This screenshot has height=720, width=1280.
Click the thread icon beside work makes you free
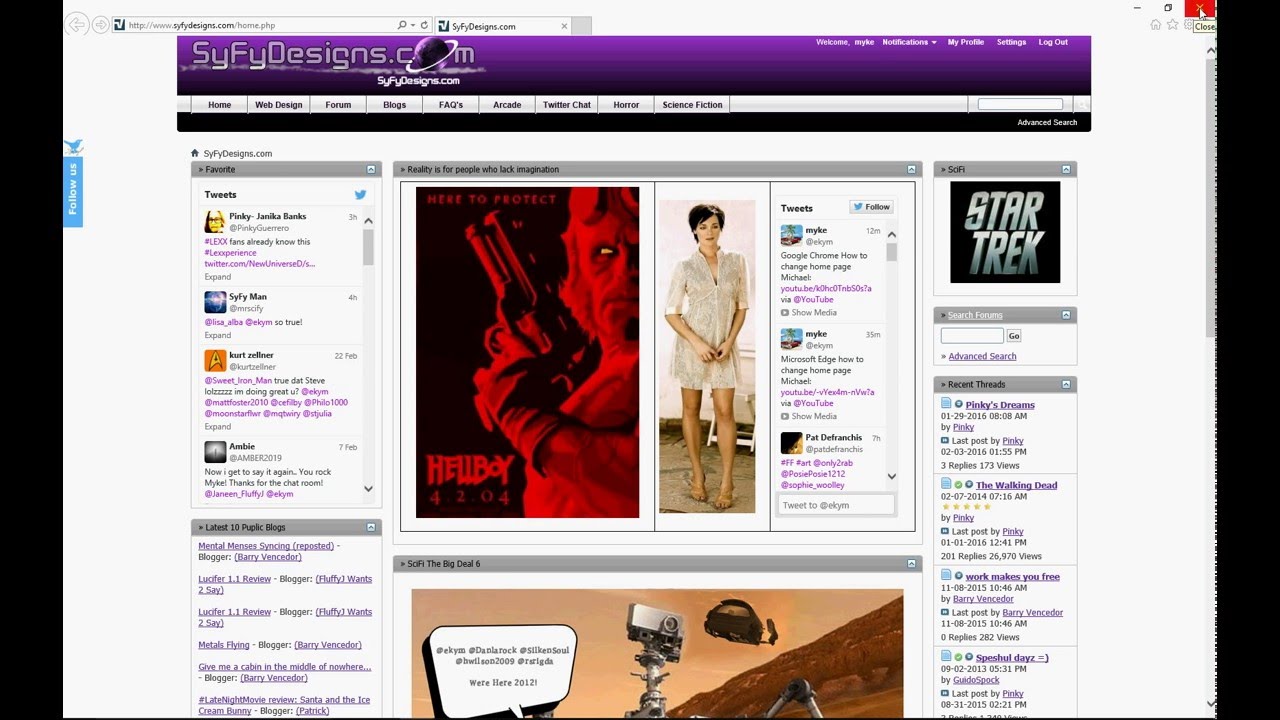pos(946,576)
